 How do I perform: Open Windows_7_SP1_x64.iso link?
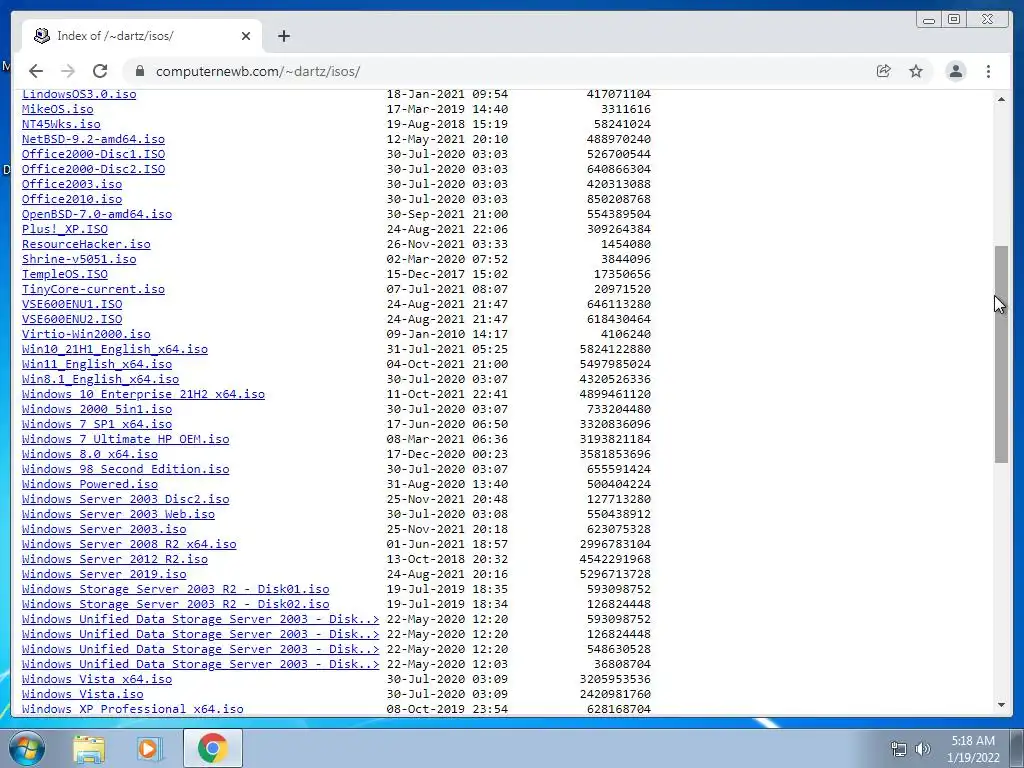[x=97, y=424]
